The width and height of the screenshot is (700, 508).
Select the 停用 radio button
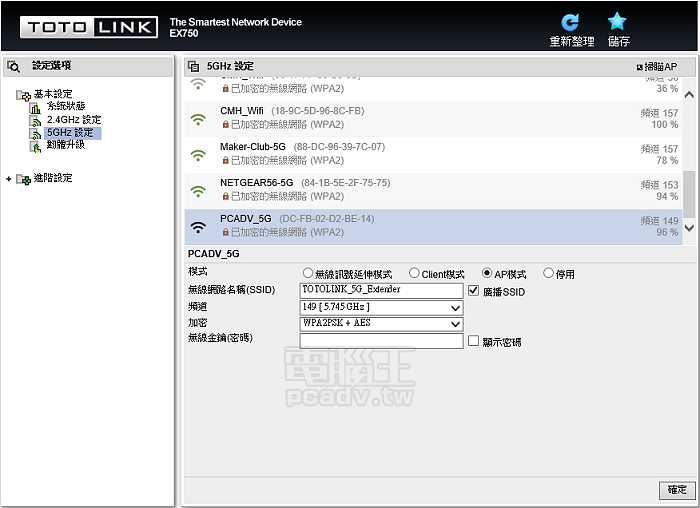click(548, 274)
